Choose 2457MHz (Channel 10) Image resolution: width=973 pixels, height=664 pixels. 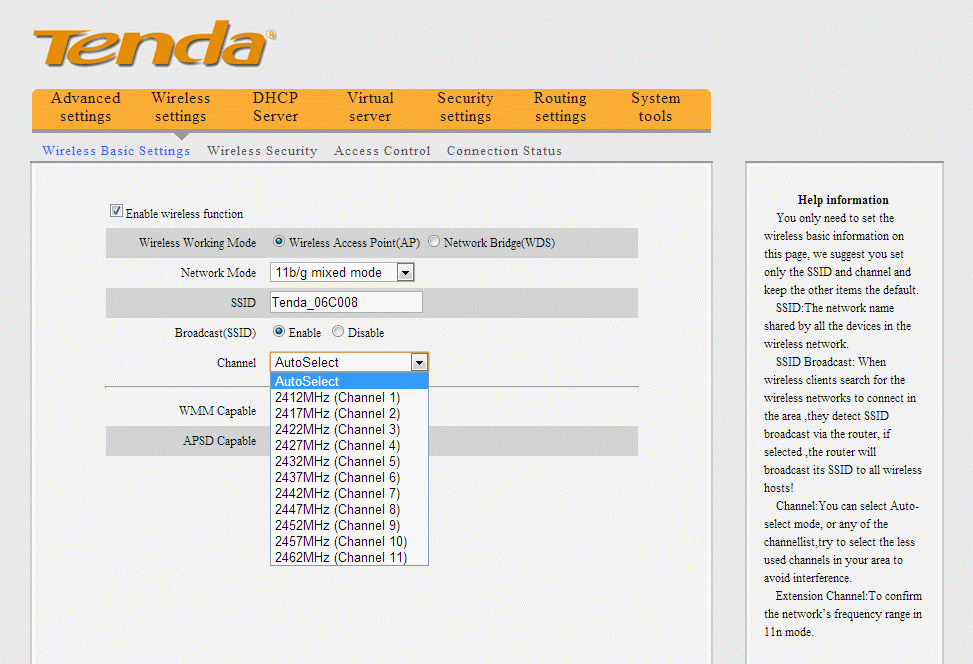[x=349, y=542]
